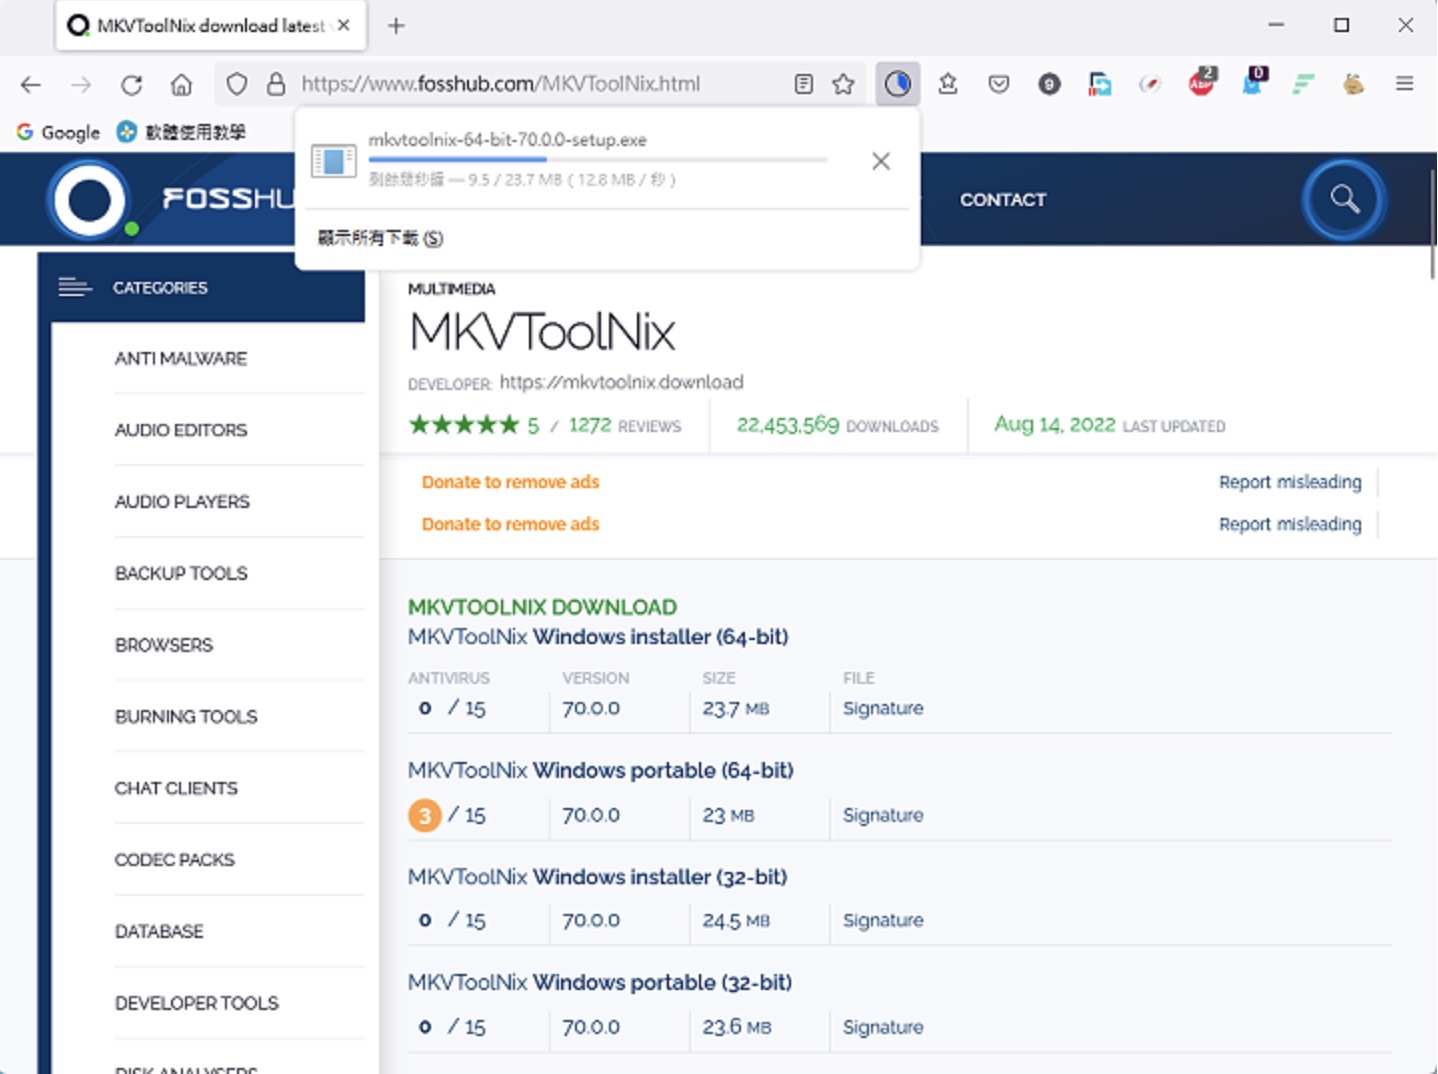View the 1272 reviews link
This screenshot has height=1074, width=1438.
coord(624,425)
